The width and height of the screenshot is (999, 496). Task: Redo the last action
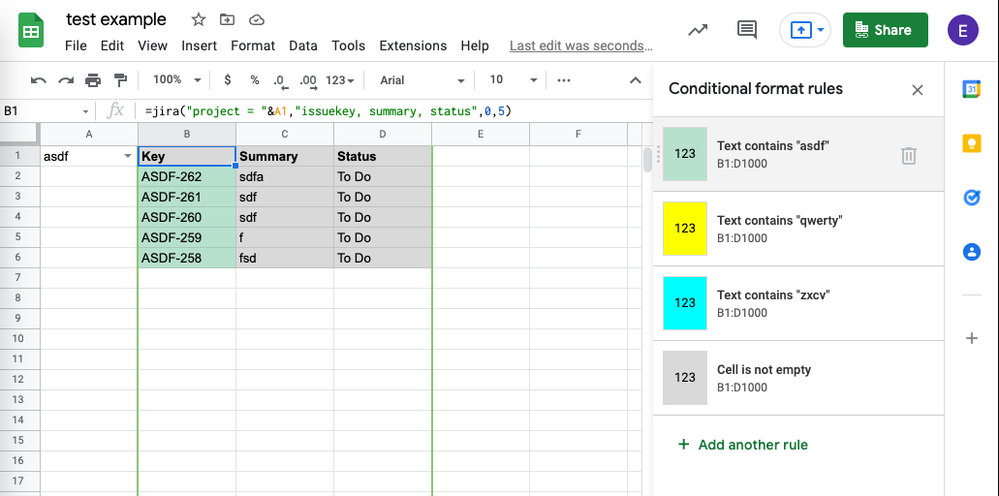coord(66,80)
